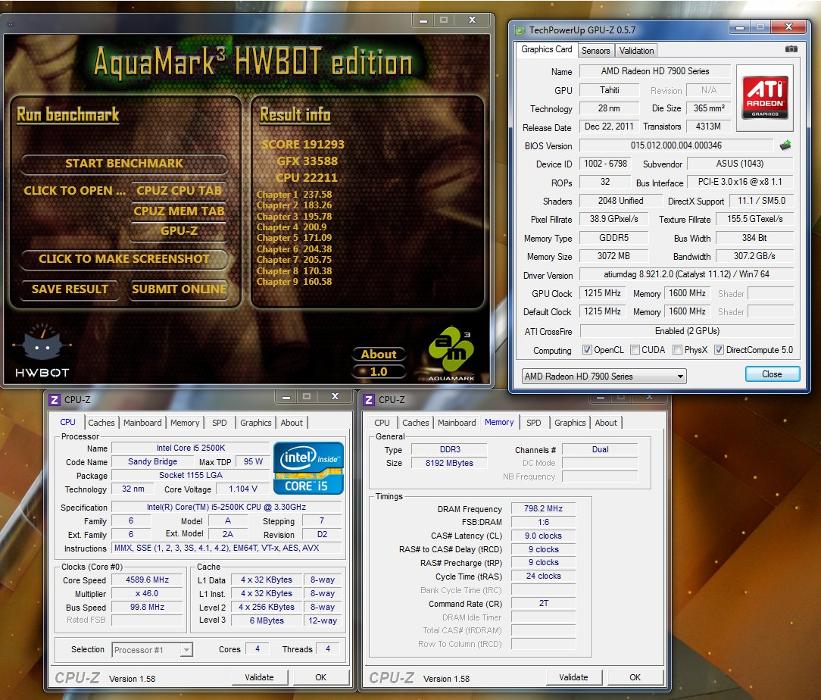The height and width of the screenshot is (700, 821).
Task: Click the BIOS save chip icon in GPU-Z
Action: tap(785, 145)
